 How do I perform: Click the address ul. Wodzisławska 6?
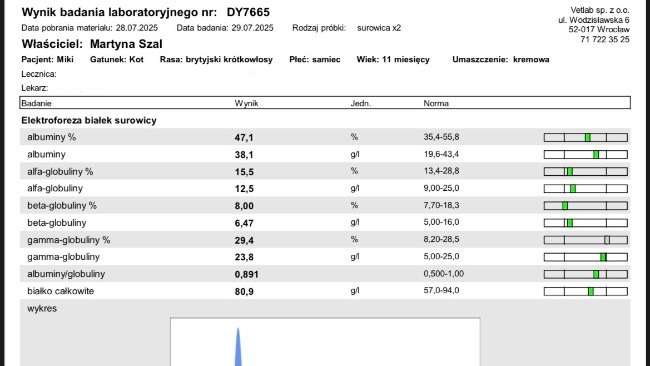coord(594,20)
